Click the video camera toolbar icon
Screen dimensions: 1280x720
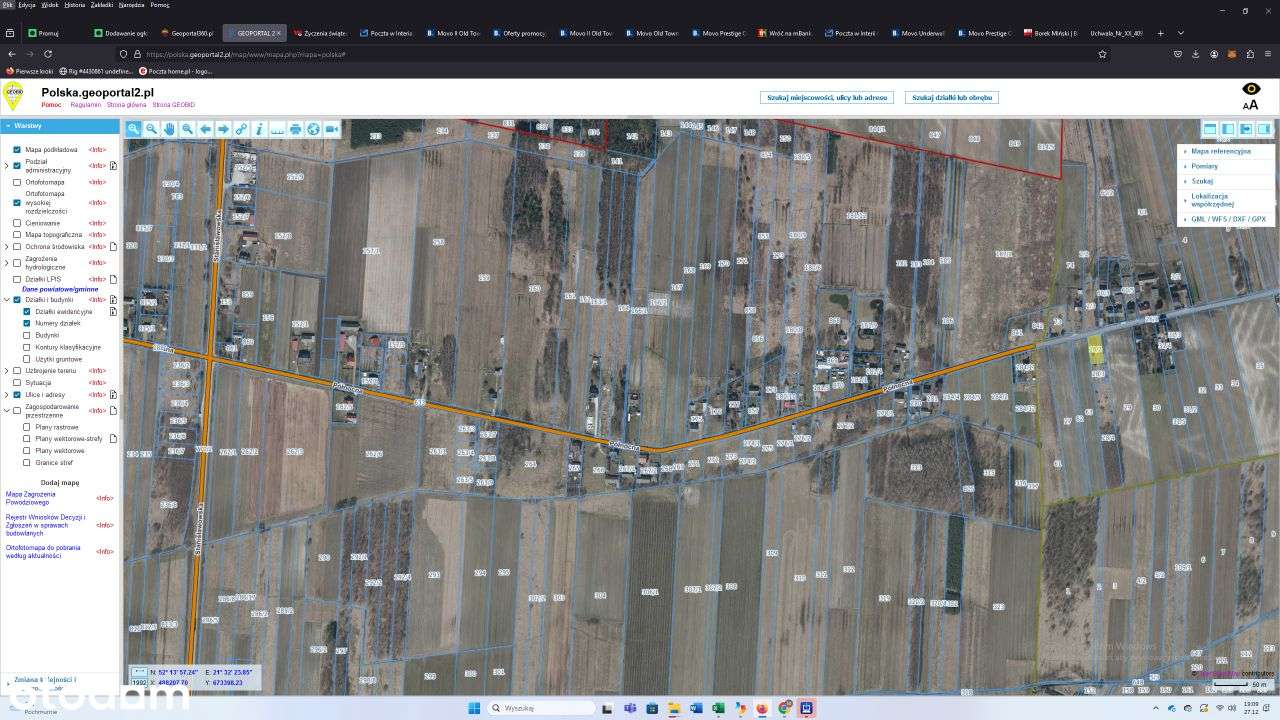pyautogui.click(x=331, y=129)
